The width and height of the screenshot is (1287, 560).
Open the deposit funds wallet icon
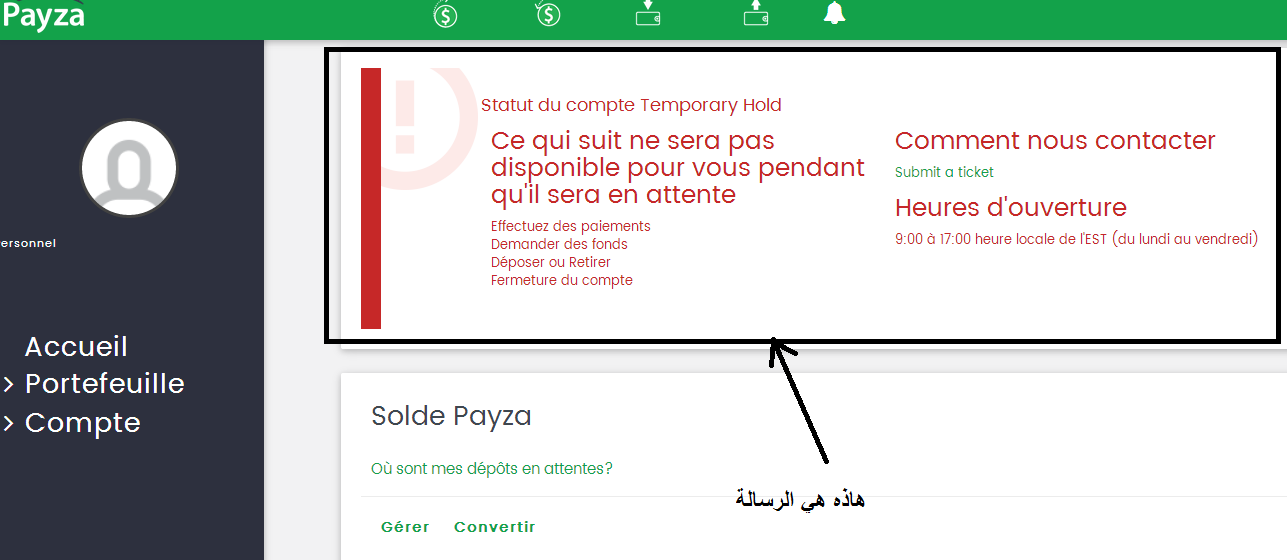tap(648, 13)
